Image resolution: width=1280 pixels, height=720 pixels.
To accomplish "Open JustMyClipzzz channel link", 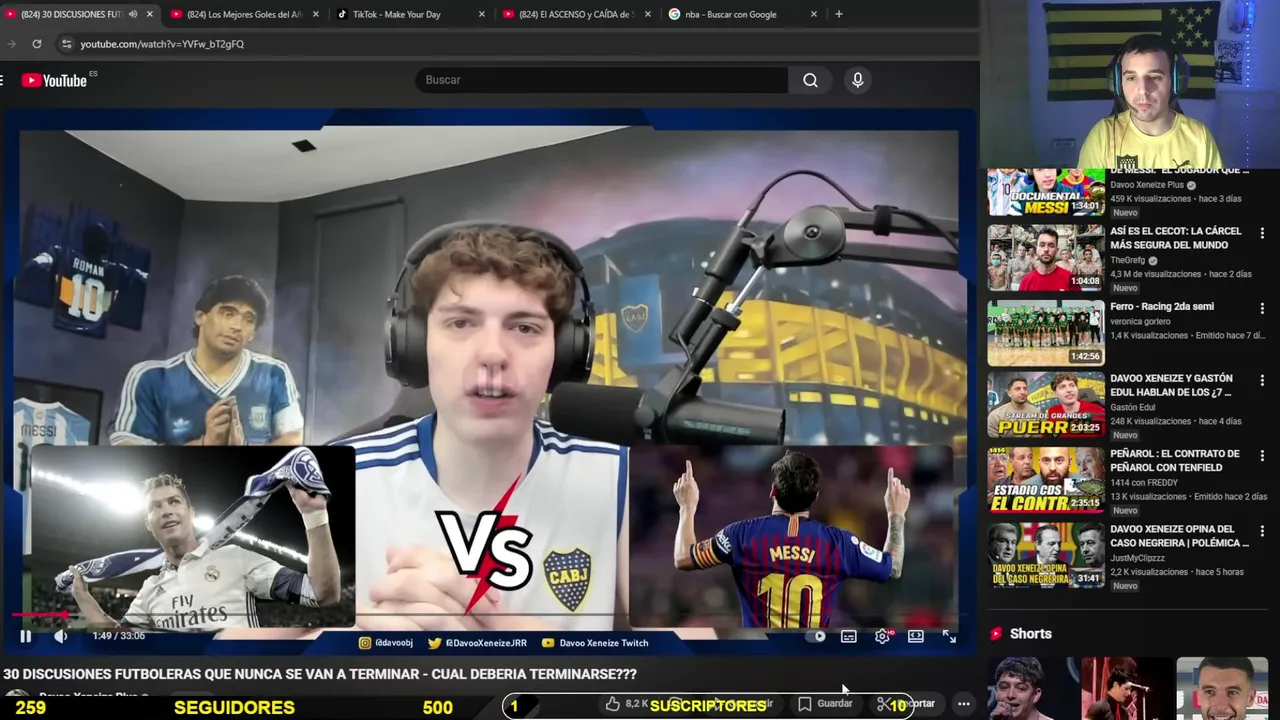I will 1140,558.
